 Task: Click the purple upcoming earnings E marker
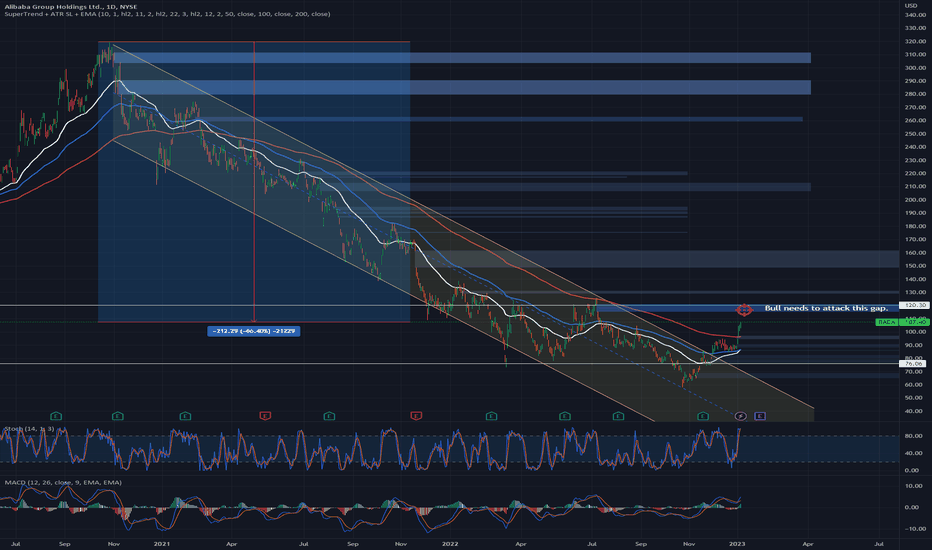[760, 416]
